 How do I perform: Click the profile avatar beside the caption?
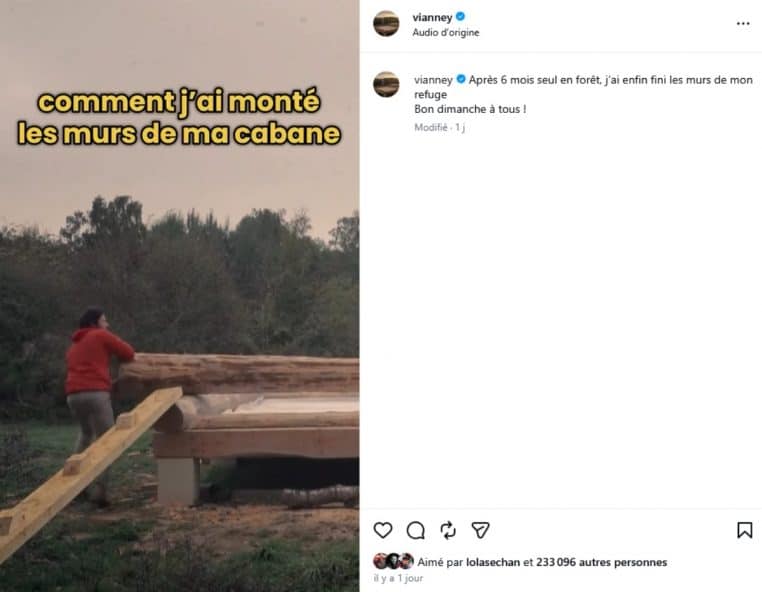pyautogui.click(x=386, y=84)
